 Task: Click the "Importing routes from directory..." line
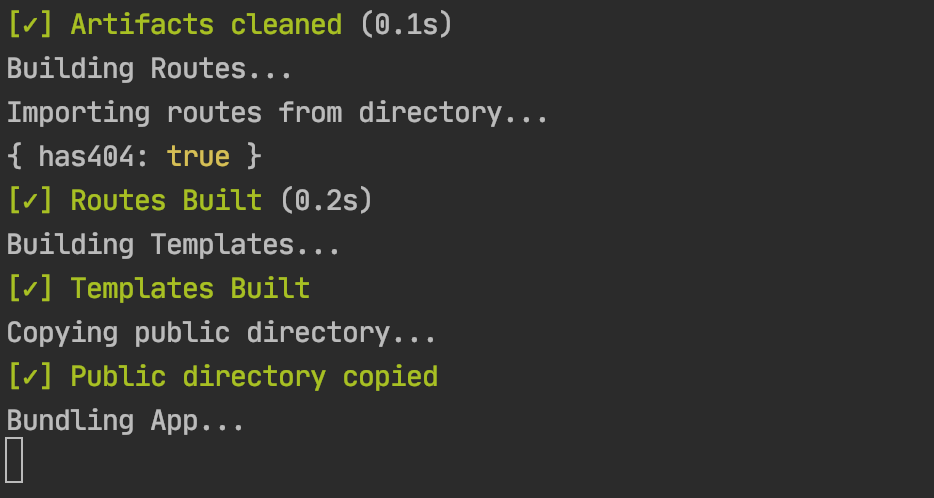(277, 113)
